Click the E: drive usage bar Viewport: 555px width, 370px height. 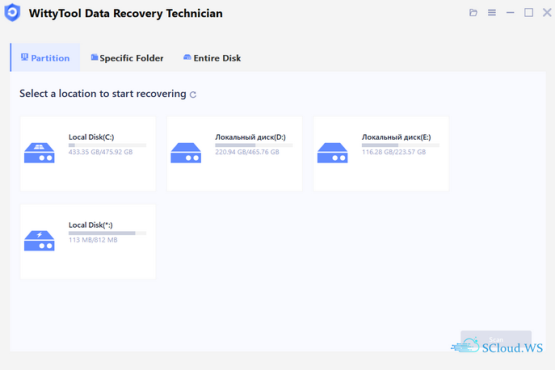(400, 145)
